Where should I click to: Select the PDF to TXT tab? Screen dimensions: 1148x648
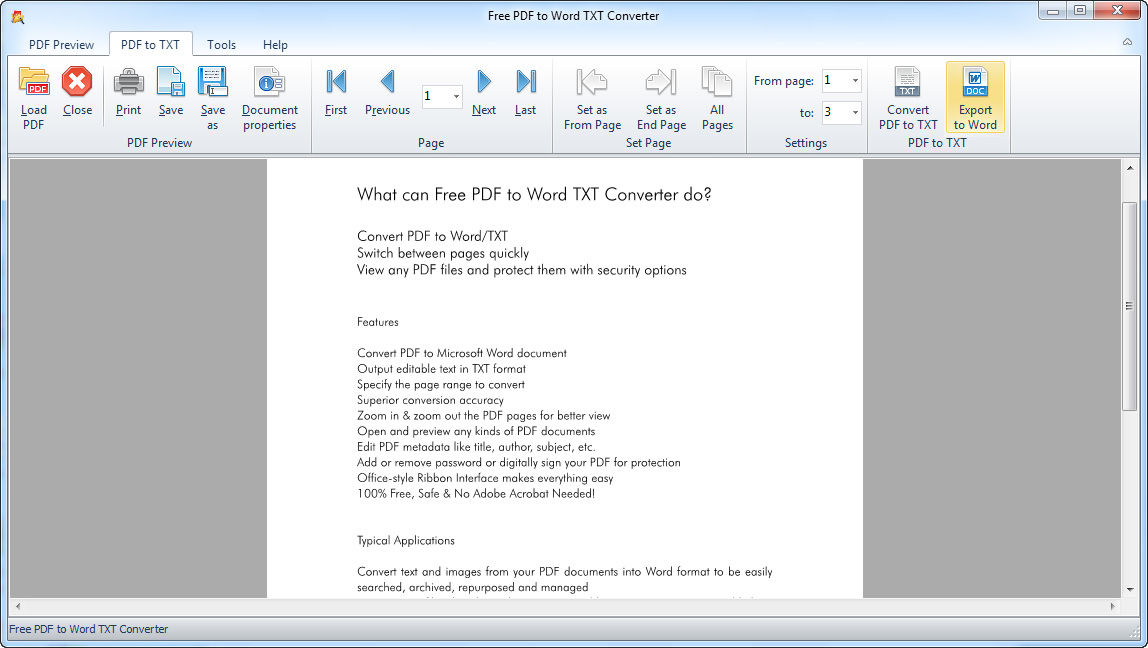pyautogui.click(x=150, y=45)
